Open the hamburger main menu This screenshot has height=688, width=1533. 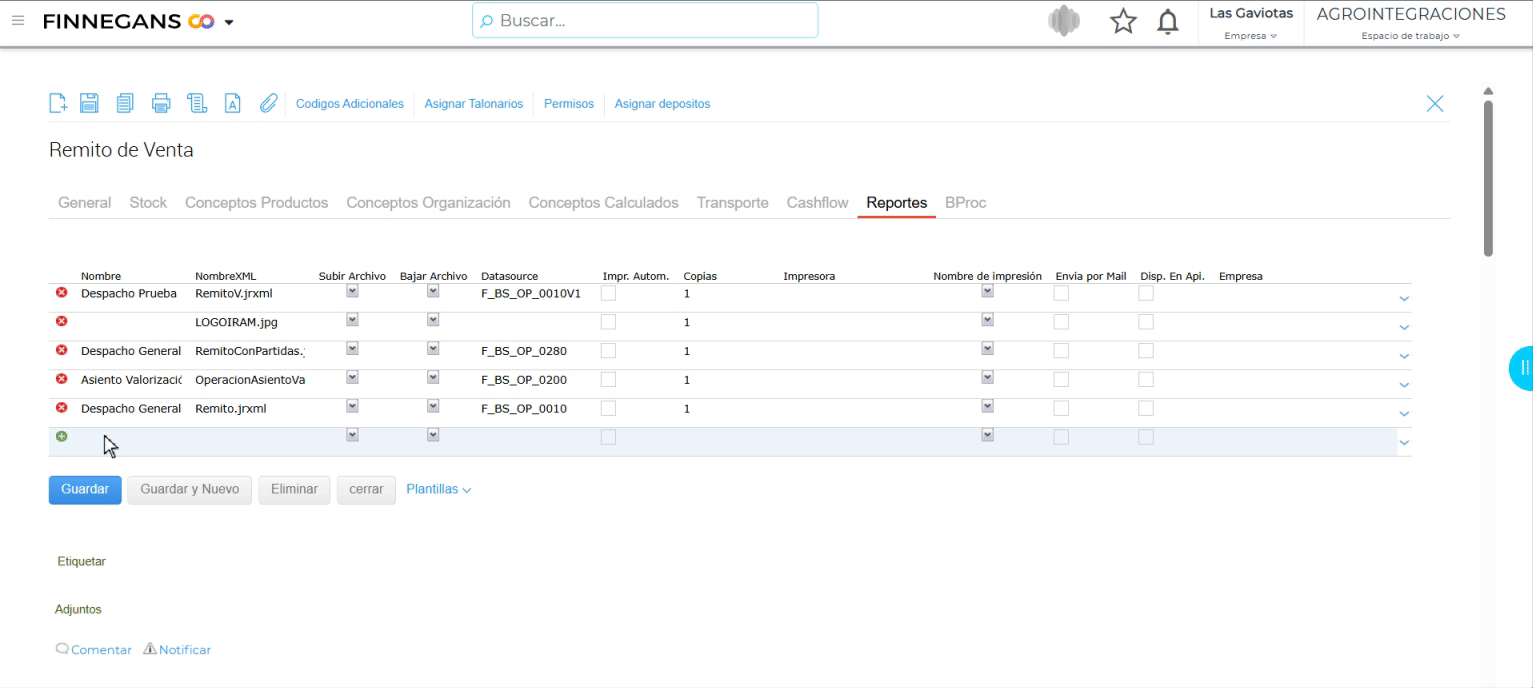click(x=18, y=21)
